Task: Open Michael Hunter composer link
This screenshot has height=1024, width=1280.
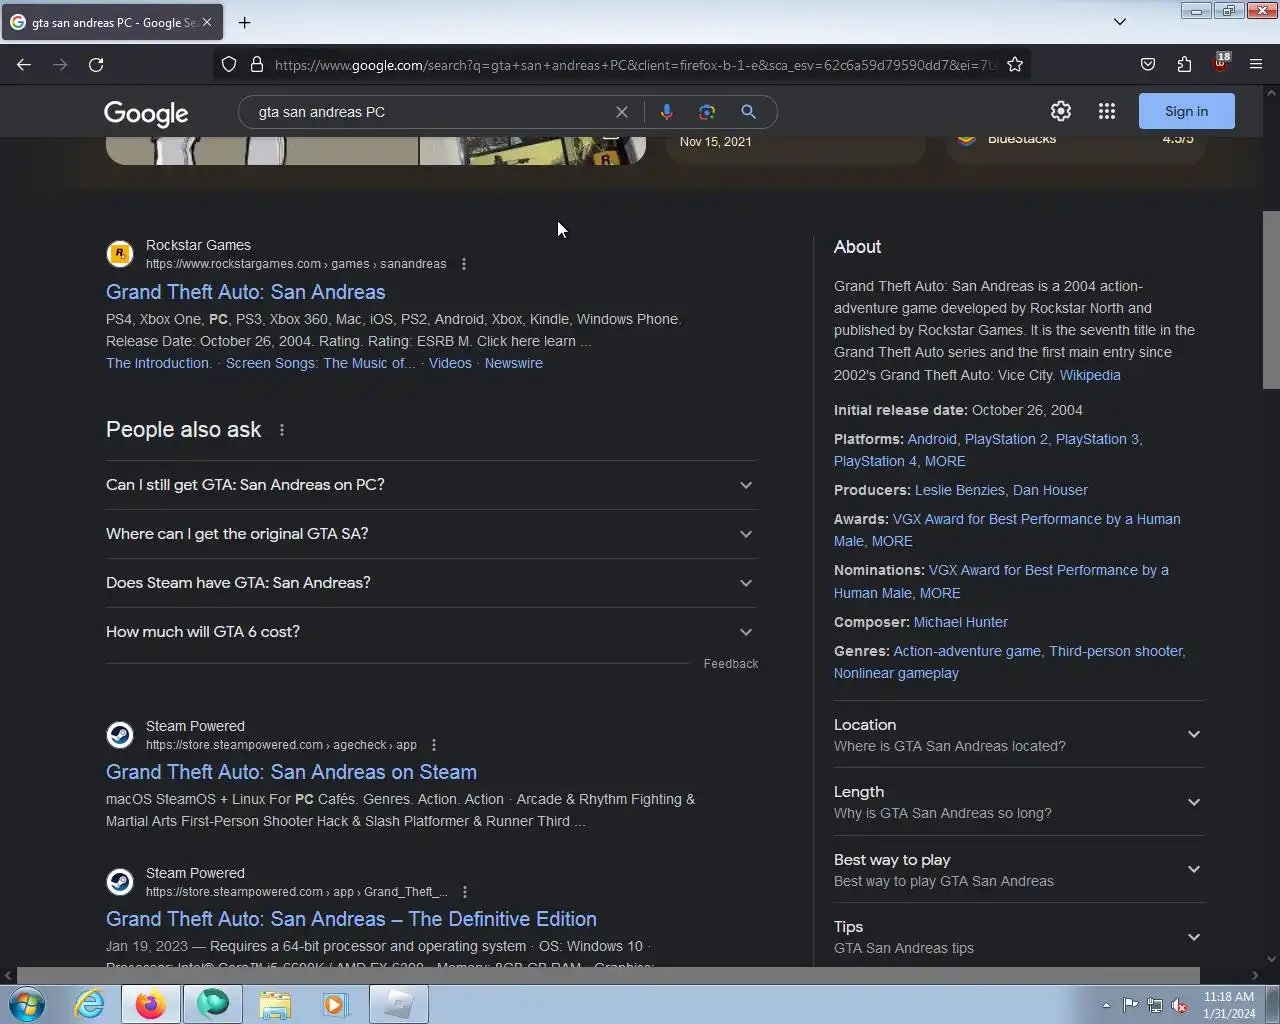Action: [961, 622]
